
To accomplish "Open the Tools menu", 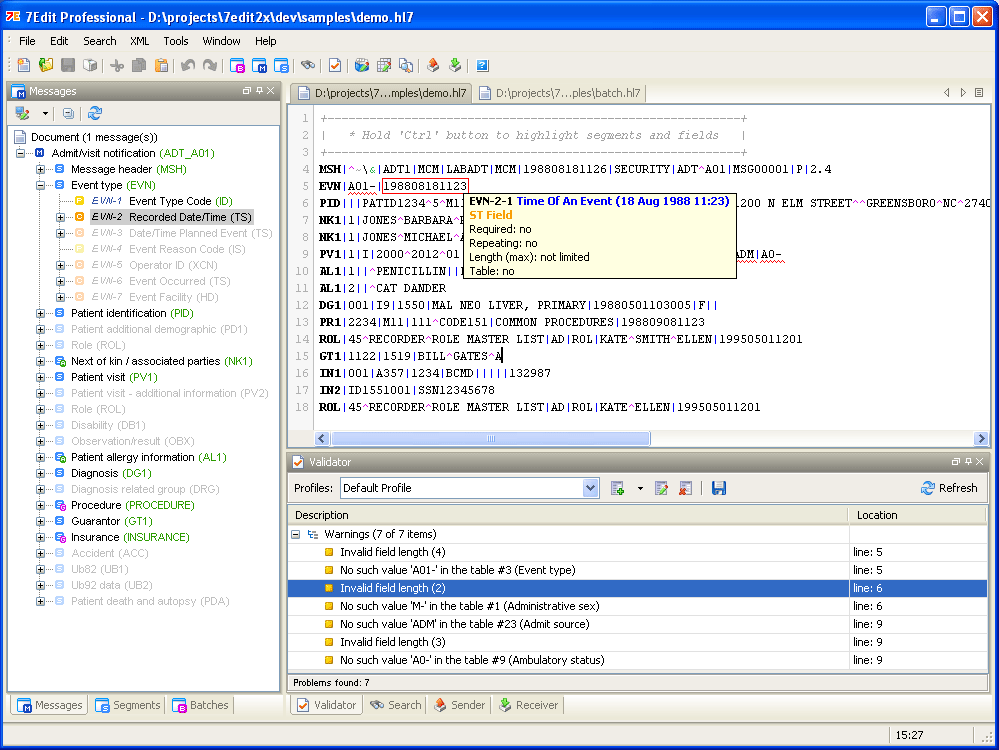I will tap(176, 41).
